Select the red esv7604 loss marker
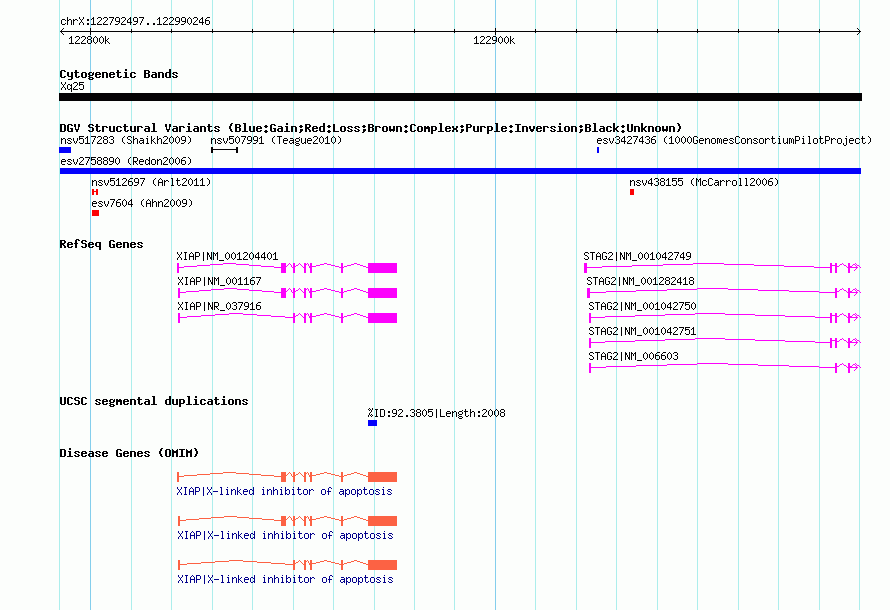Viewport: 890px width, 610px height. tap(95, 213)
